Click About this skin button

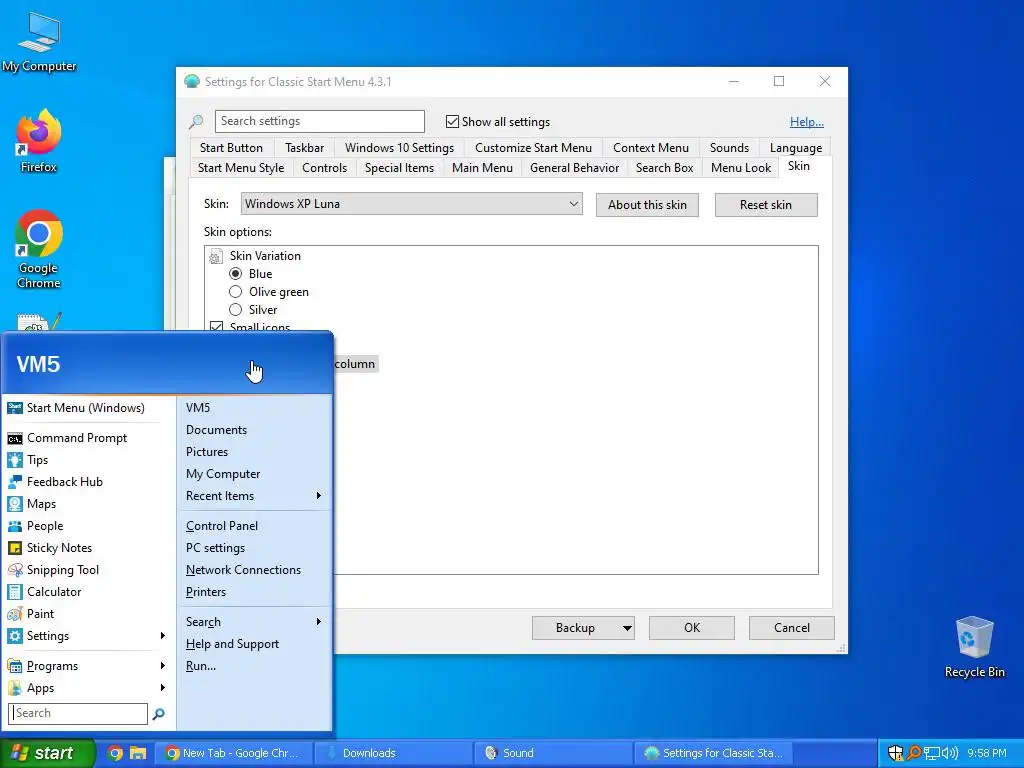pos(647,205)
